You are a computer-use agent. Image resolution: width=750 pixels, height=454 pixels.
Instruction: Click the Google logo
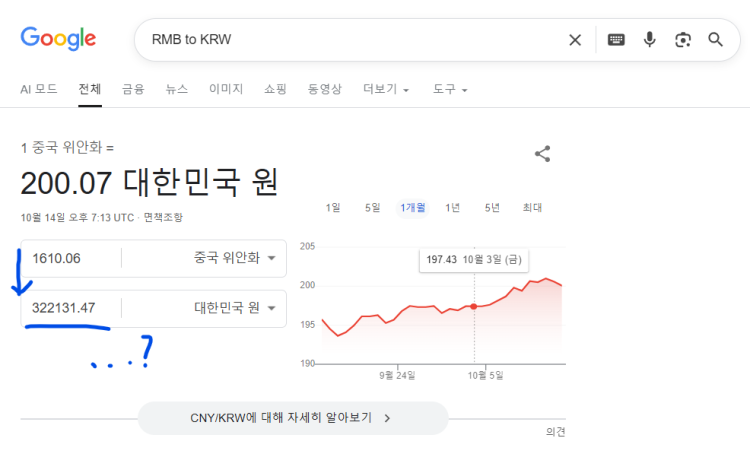(58, 39)
